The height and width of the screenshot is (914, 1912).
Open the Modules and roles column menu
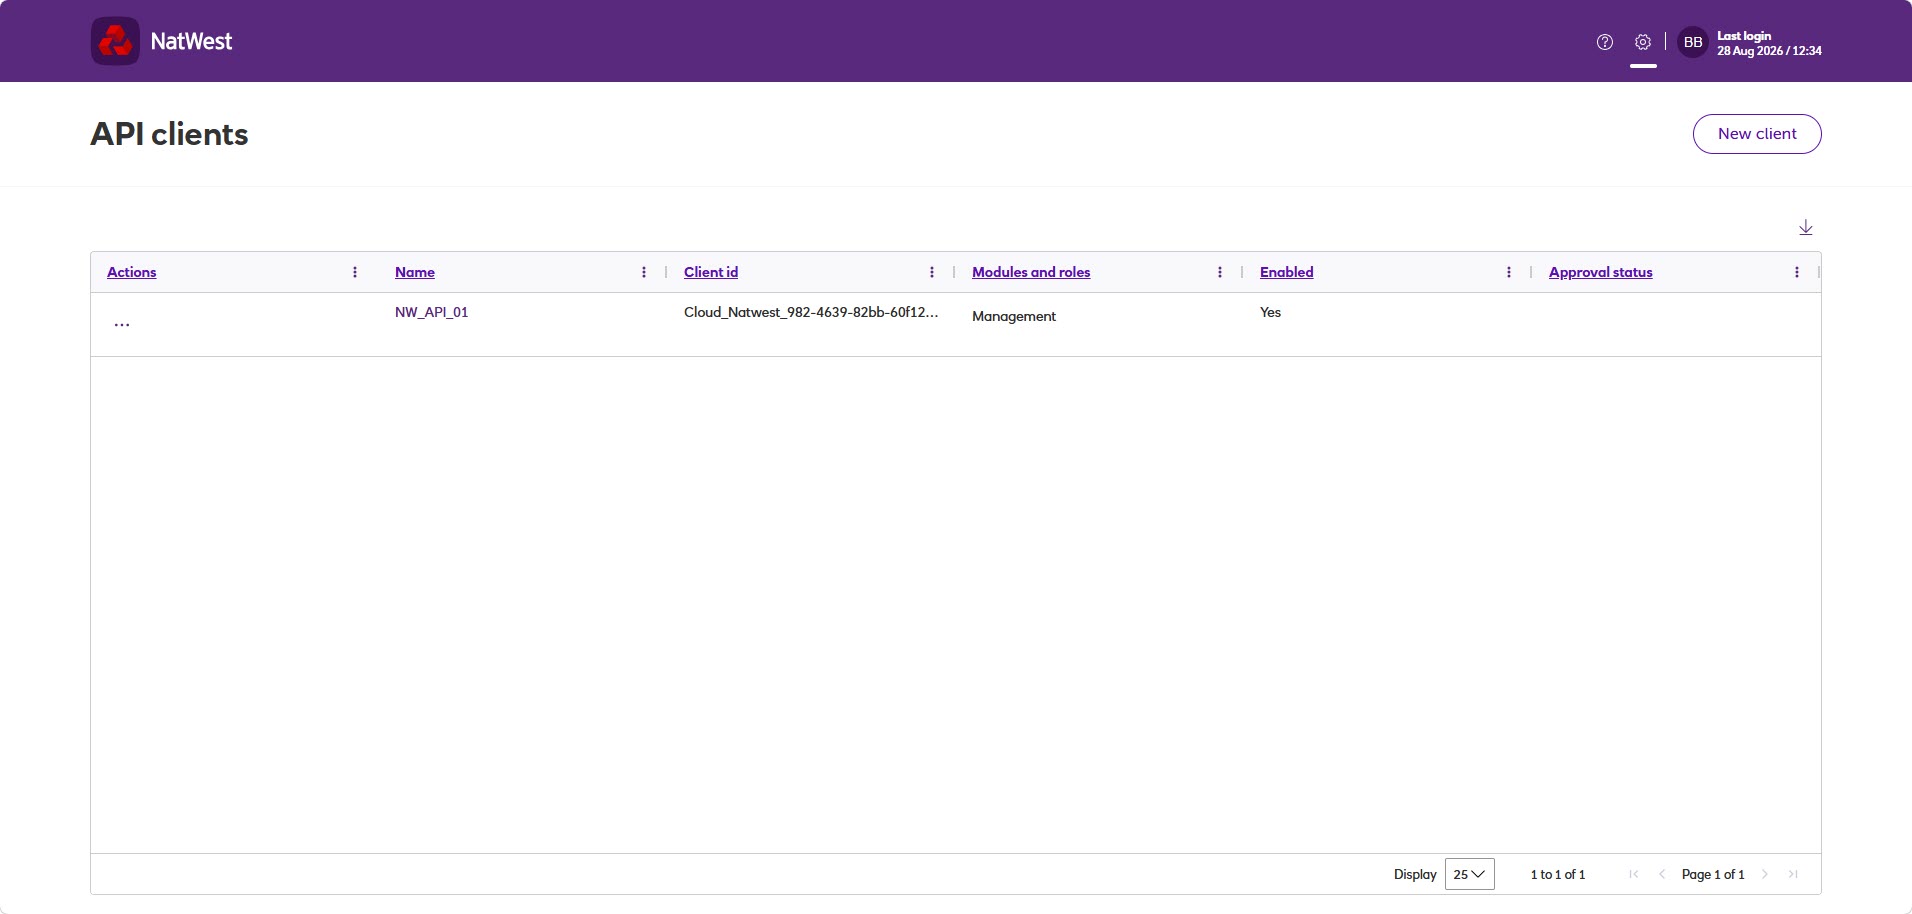pyautogui.click(x=1220, y=272)
